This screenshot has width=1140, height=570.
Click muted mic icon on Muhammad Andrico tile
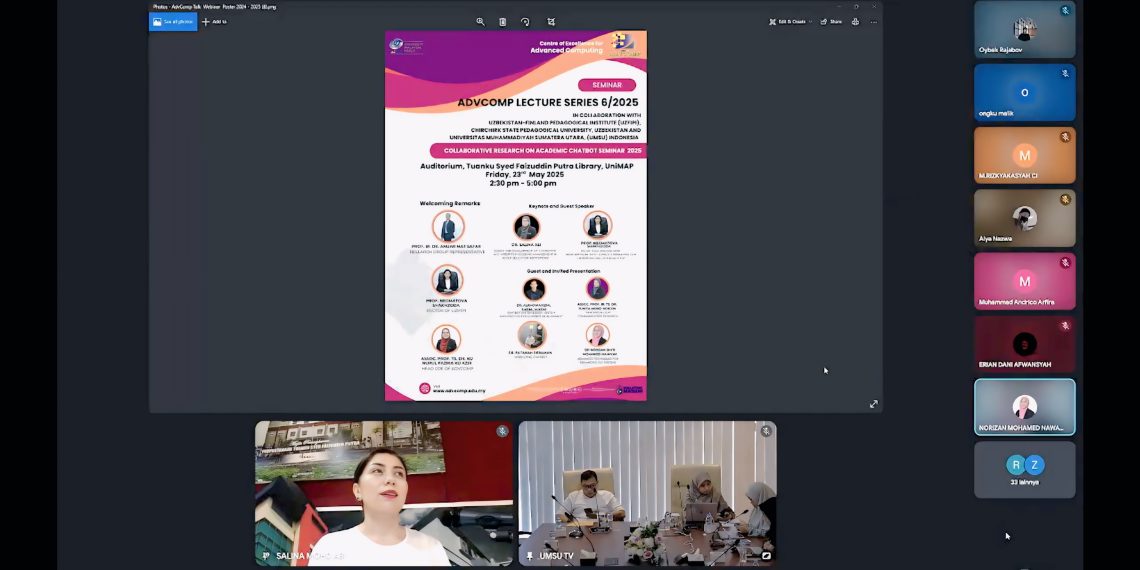(1065, 262)
